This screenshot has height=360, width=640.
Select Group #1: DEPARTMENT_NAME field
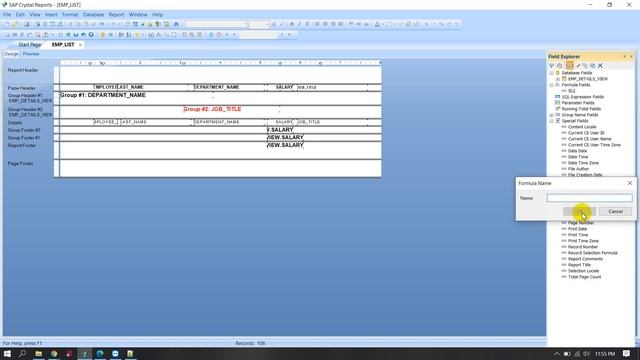point(103,95)
